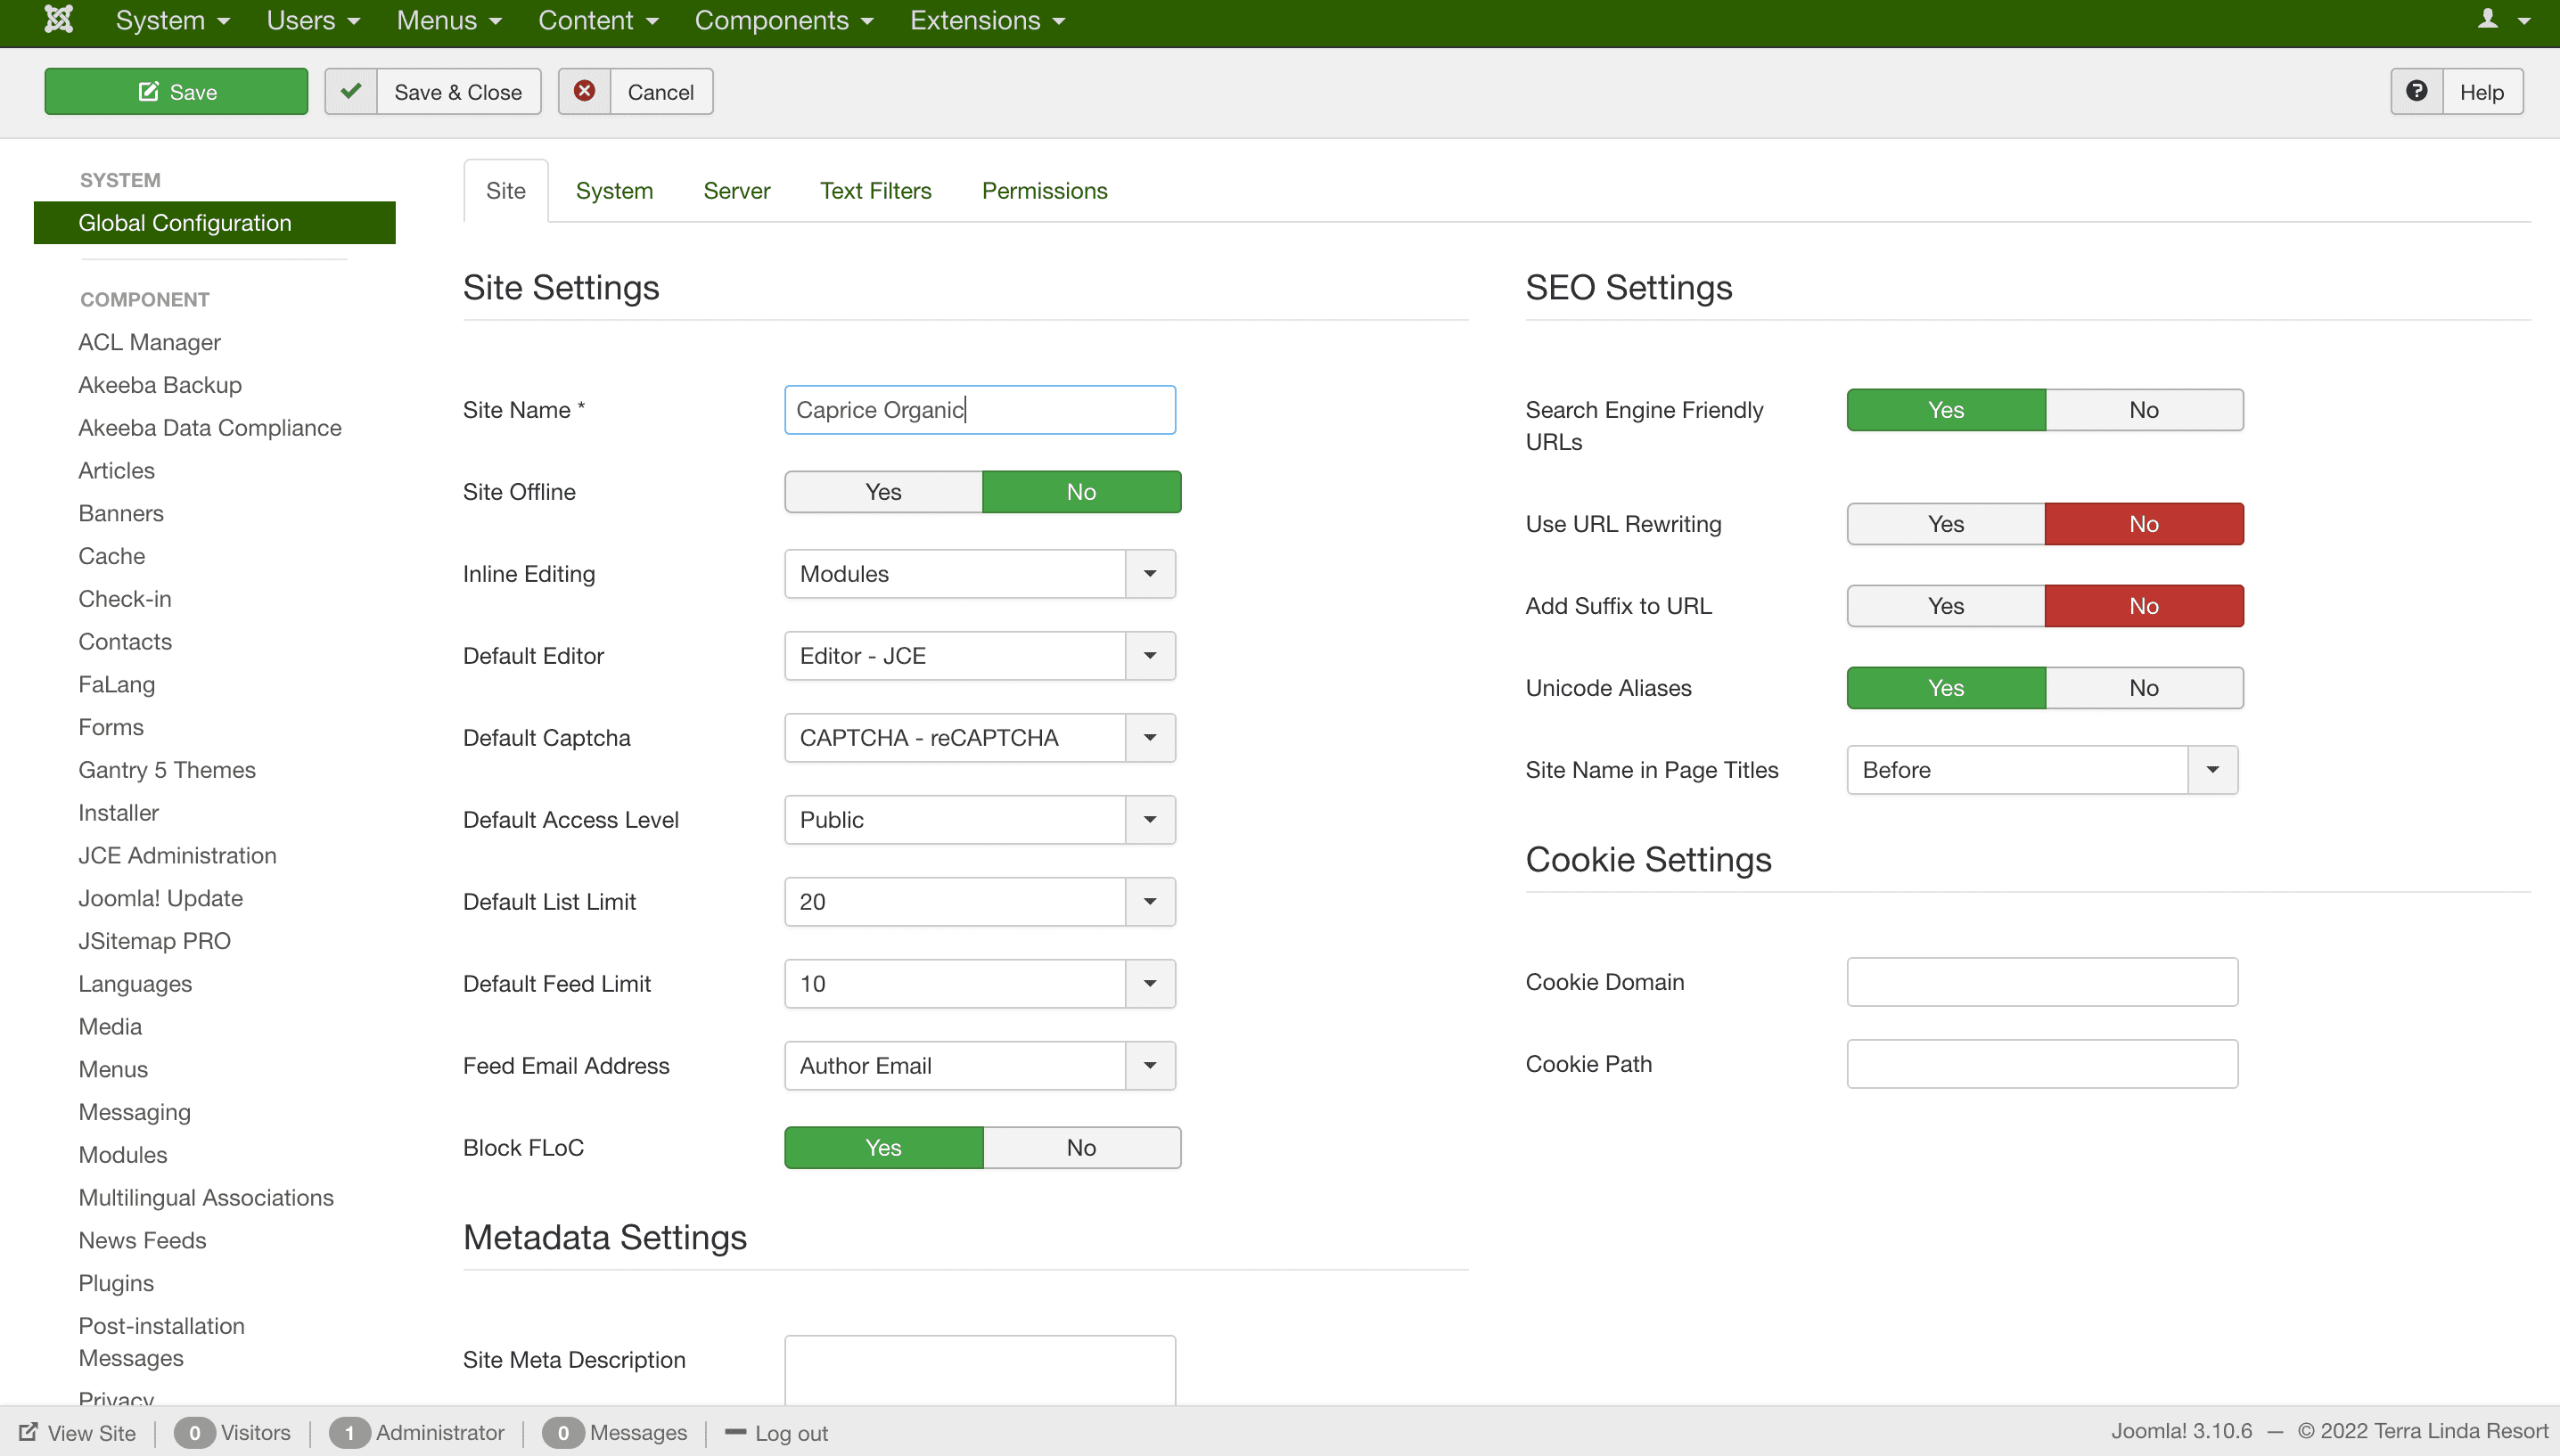Set Site Offline to Yes

pos(883,492)
